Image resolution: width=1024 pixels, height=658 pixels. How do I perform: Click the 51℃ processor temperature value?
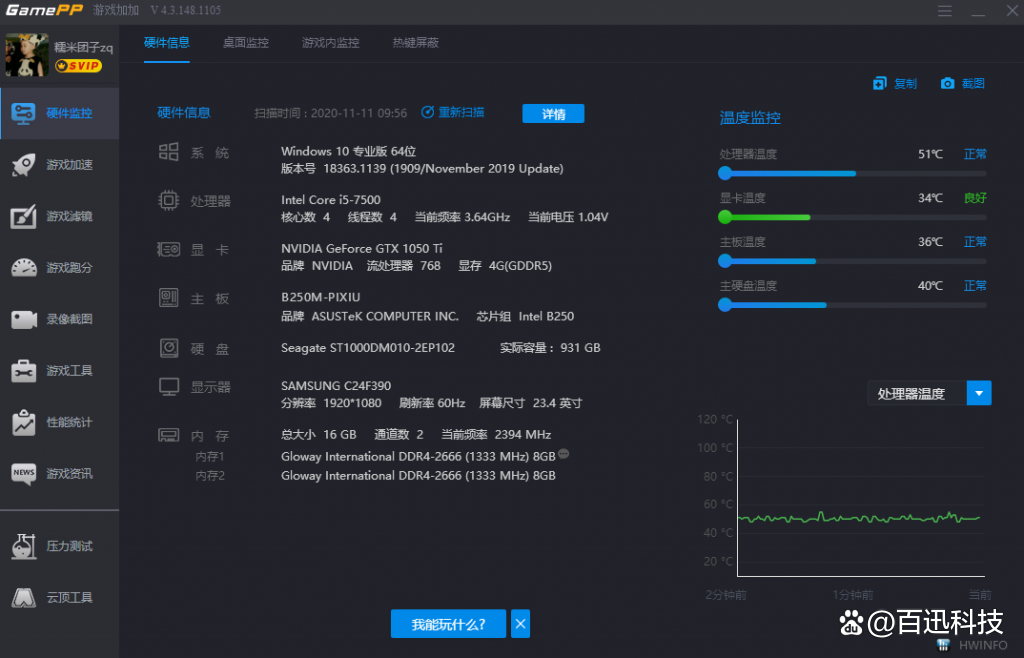pos(930,154)
